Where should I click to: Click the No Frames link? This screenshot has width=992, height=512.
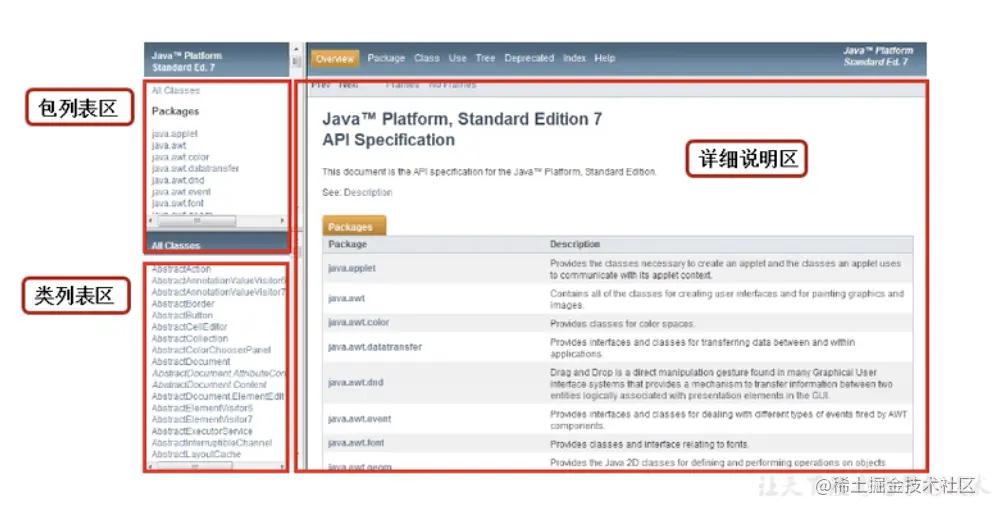click(x=452, y=85)
